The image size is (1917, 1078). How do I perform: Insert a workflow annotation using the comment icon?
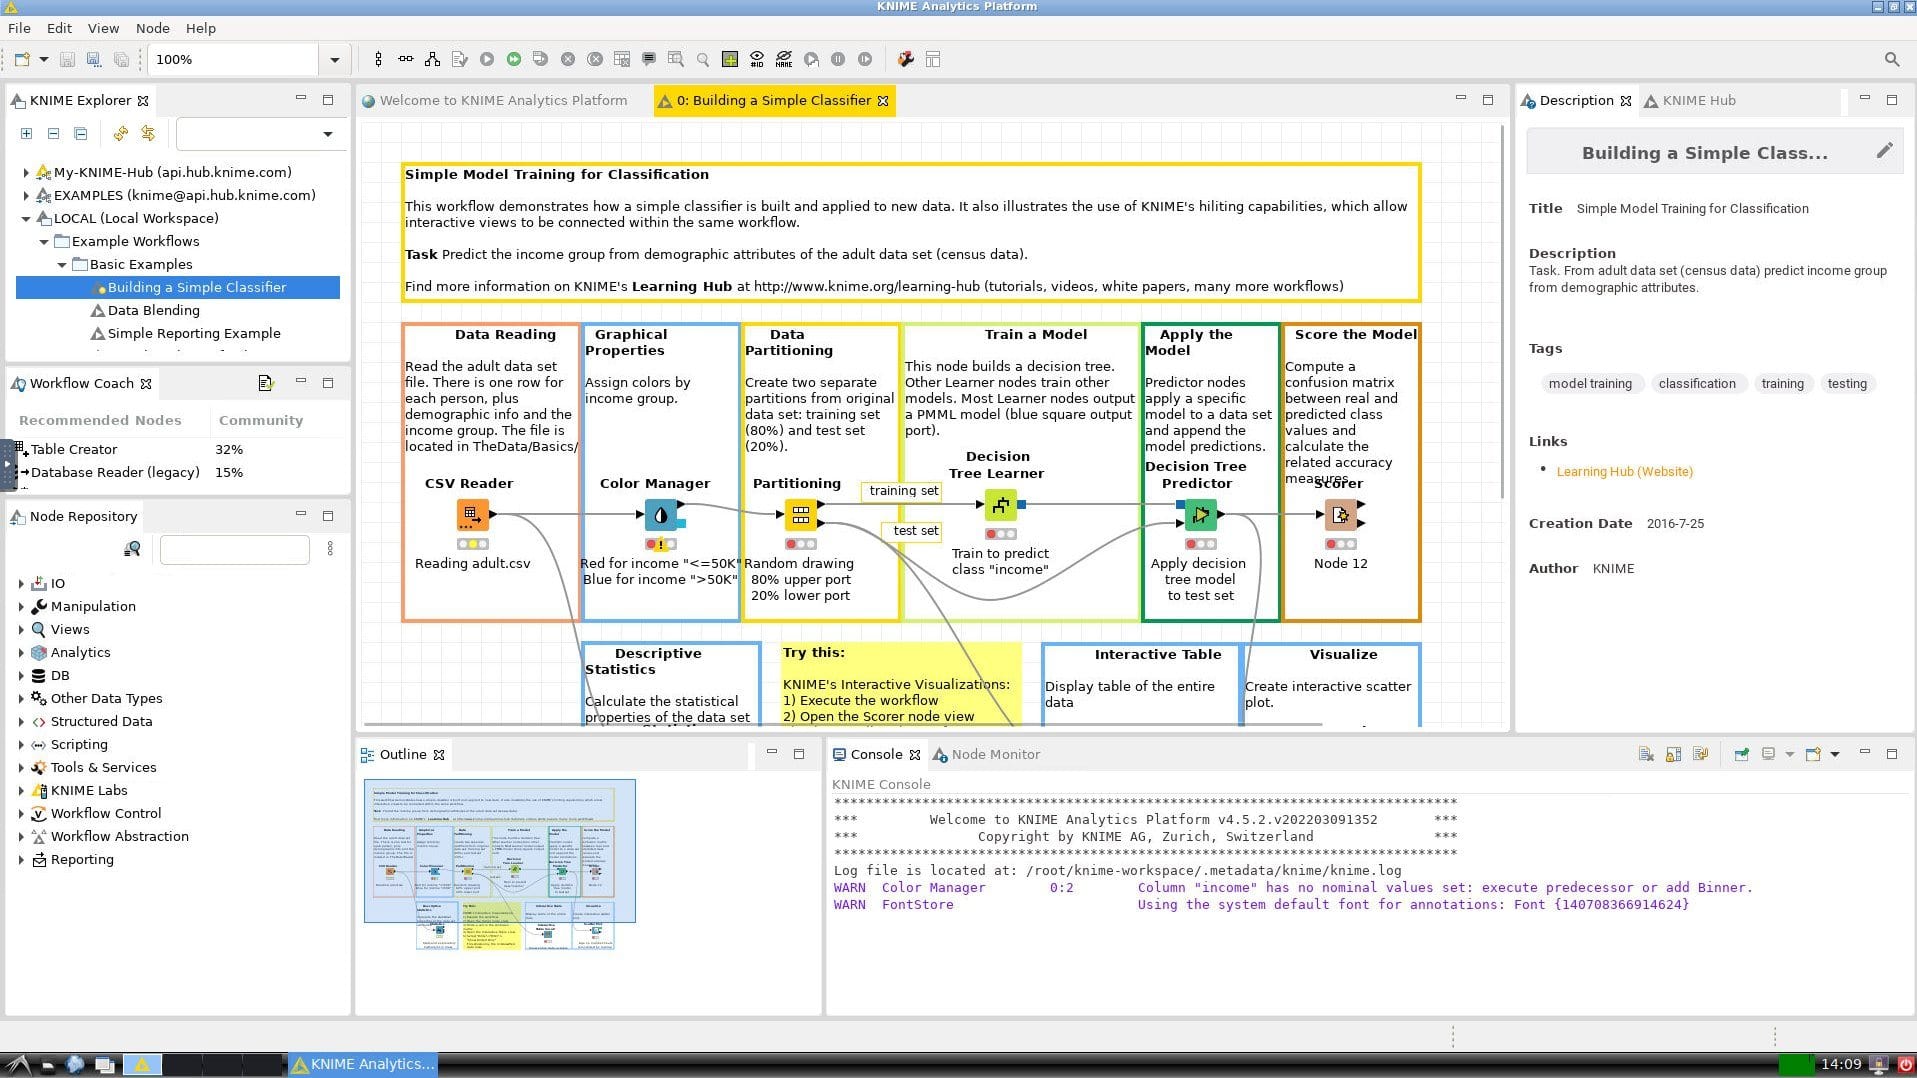tap(650, 59)
